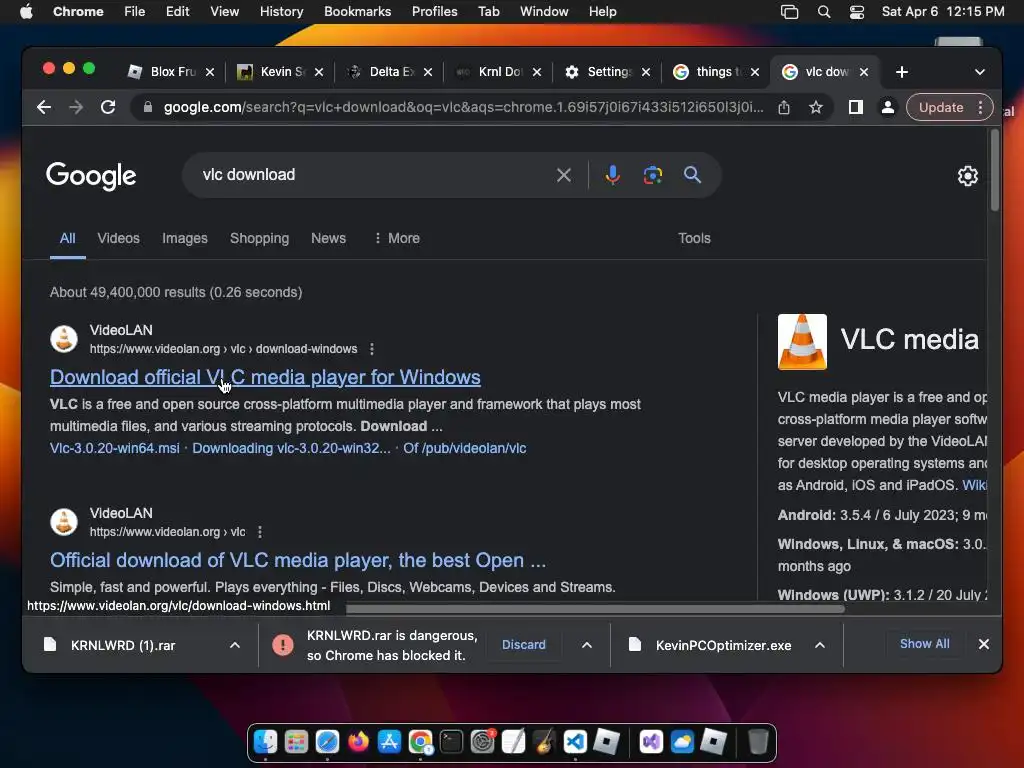Screen dimensions: 1024x768
Task: Open options for second VideoLAN result
Action: [260, 532]
